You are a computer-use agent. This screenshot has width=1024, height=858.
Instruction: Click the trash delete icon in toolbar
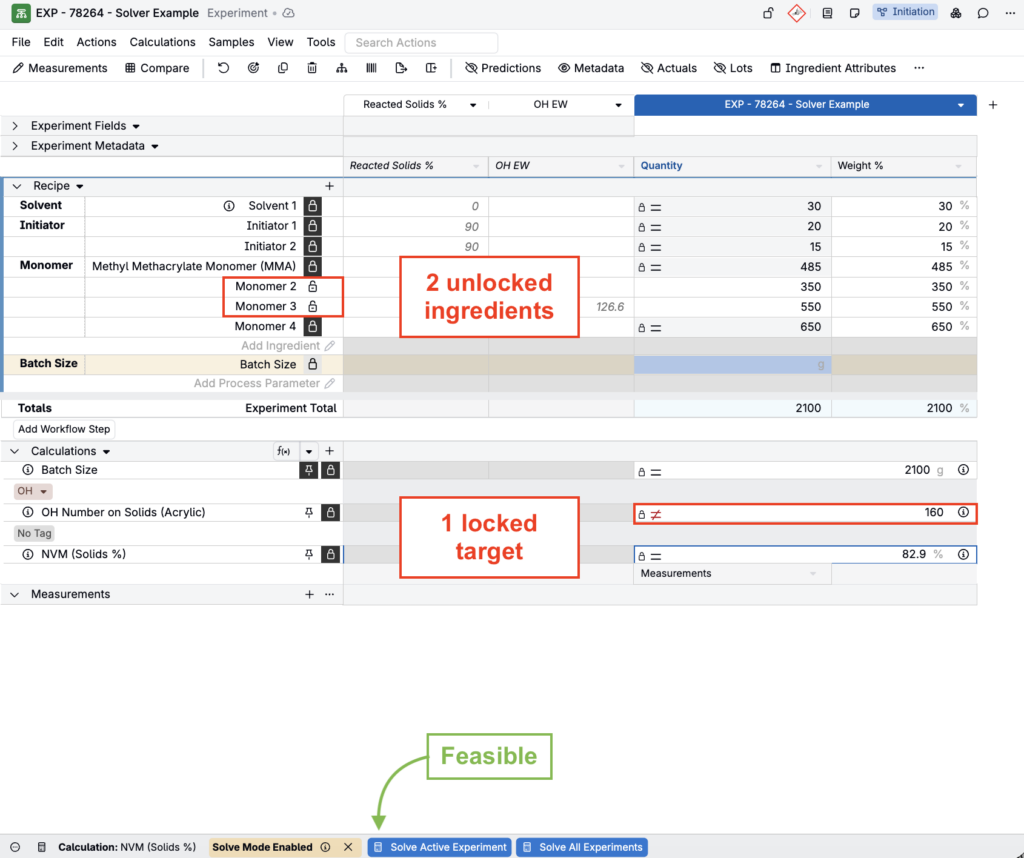tap(312, 68)
